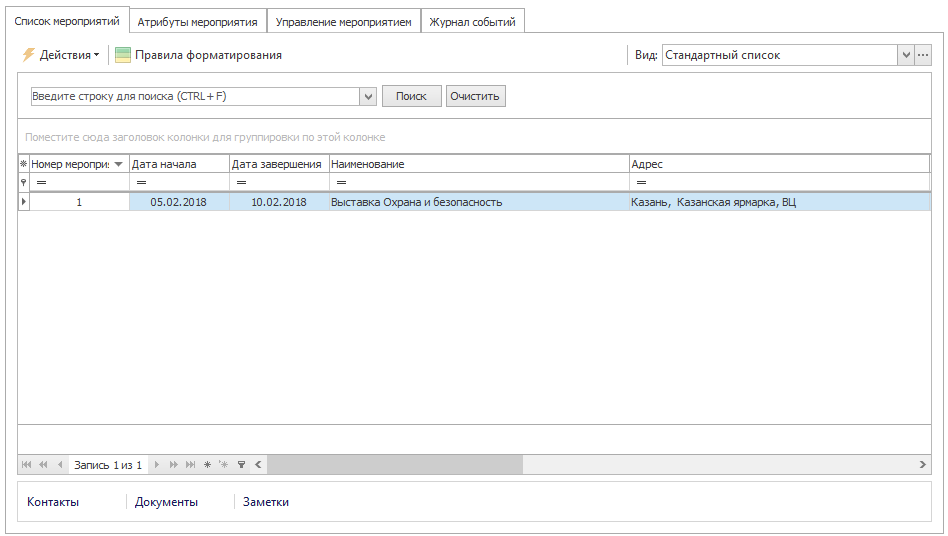Jump to next page of records
This screenshot has height=536, width=948.
(174, 465)
